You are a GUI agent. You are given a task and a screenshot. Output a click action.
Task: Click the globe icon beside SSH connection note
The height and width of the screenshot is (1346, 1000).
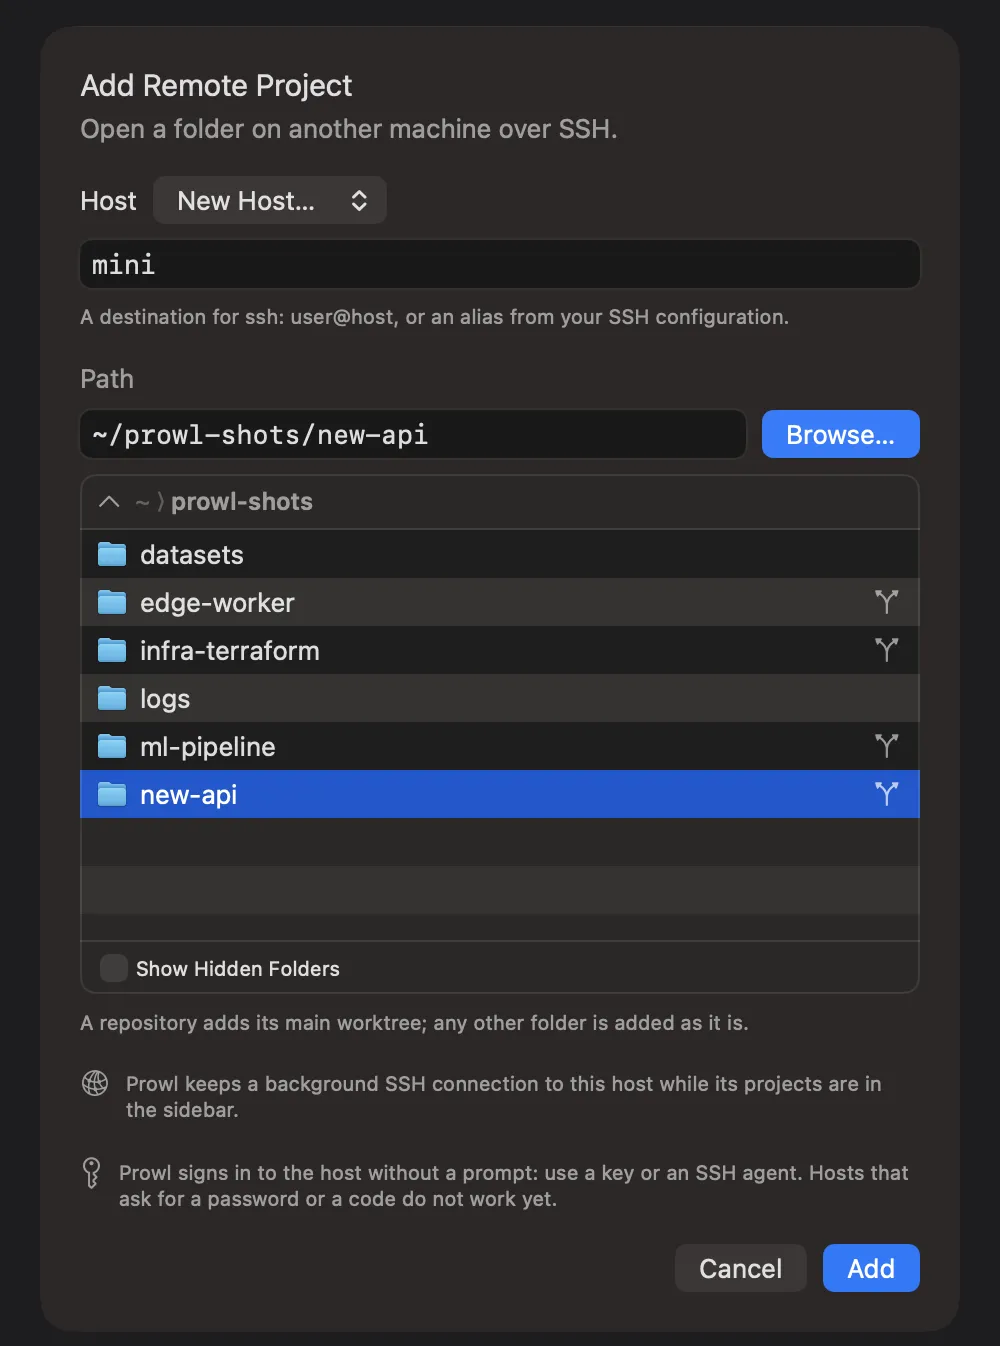(x=95, y=1083)
